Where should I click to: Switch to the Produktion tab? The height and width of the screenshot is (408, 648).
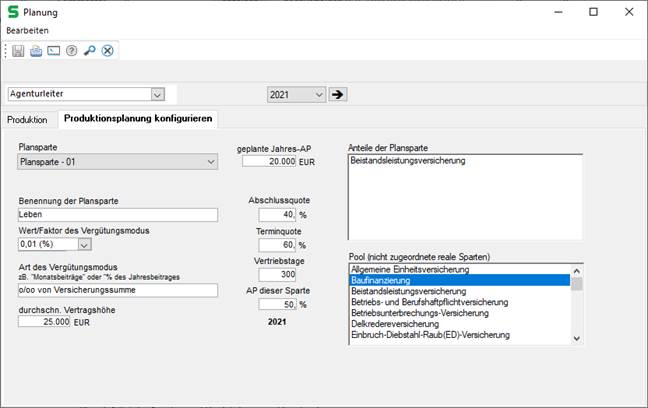[28, 119]
